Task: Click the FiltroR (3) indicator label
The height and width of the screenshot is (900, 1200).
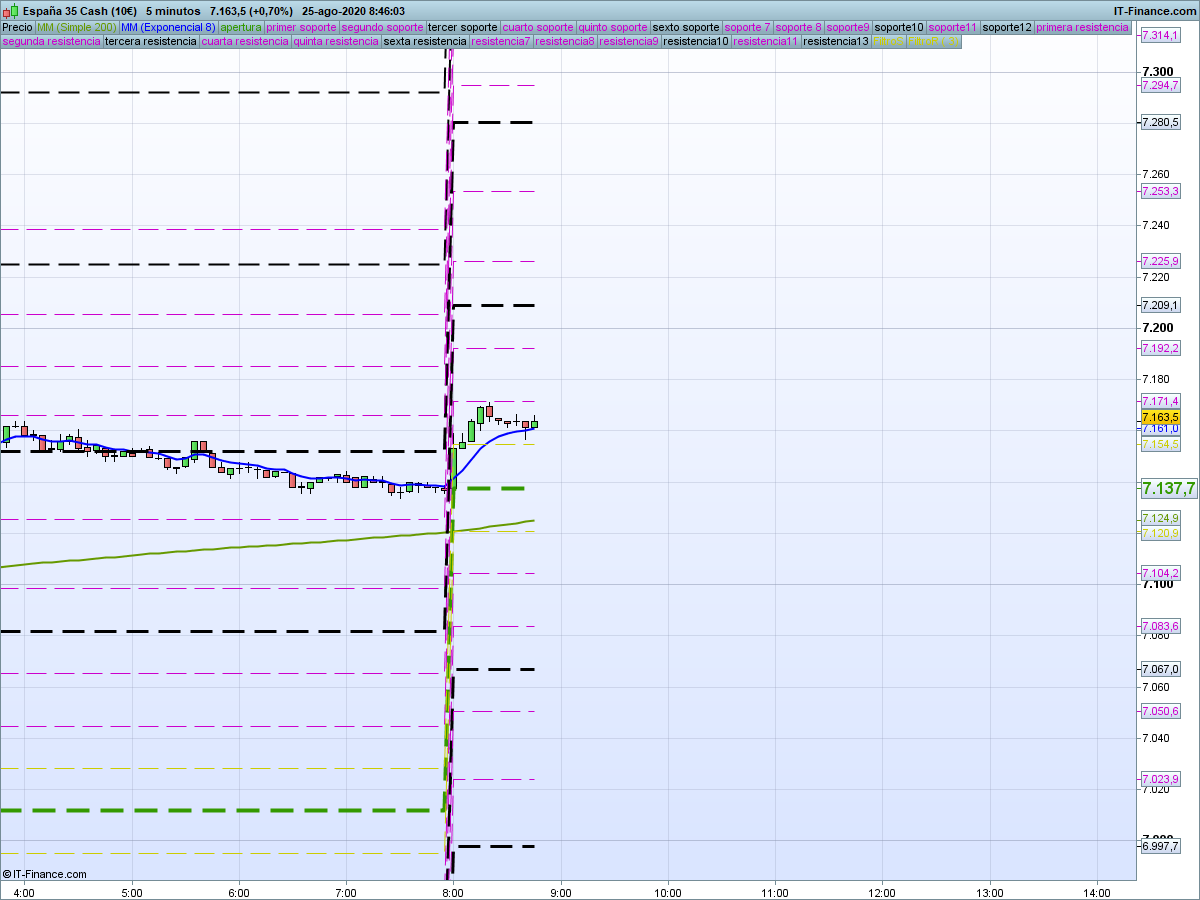Action: 933,42
